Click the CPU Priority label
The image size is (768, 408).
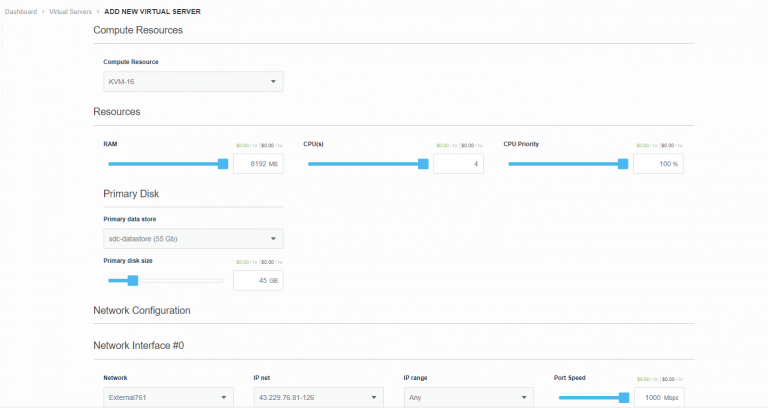tap(521, 144)
